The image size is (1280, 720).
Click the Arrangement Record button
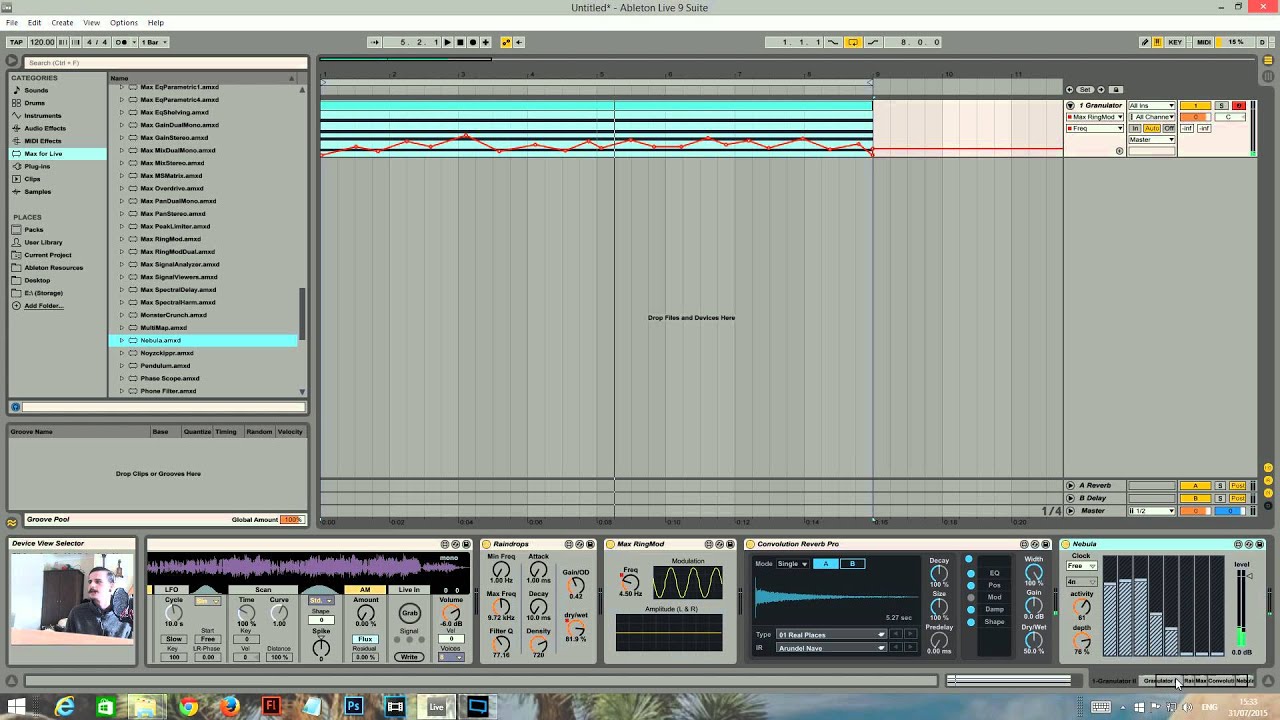[473, 42]
